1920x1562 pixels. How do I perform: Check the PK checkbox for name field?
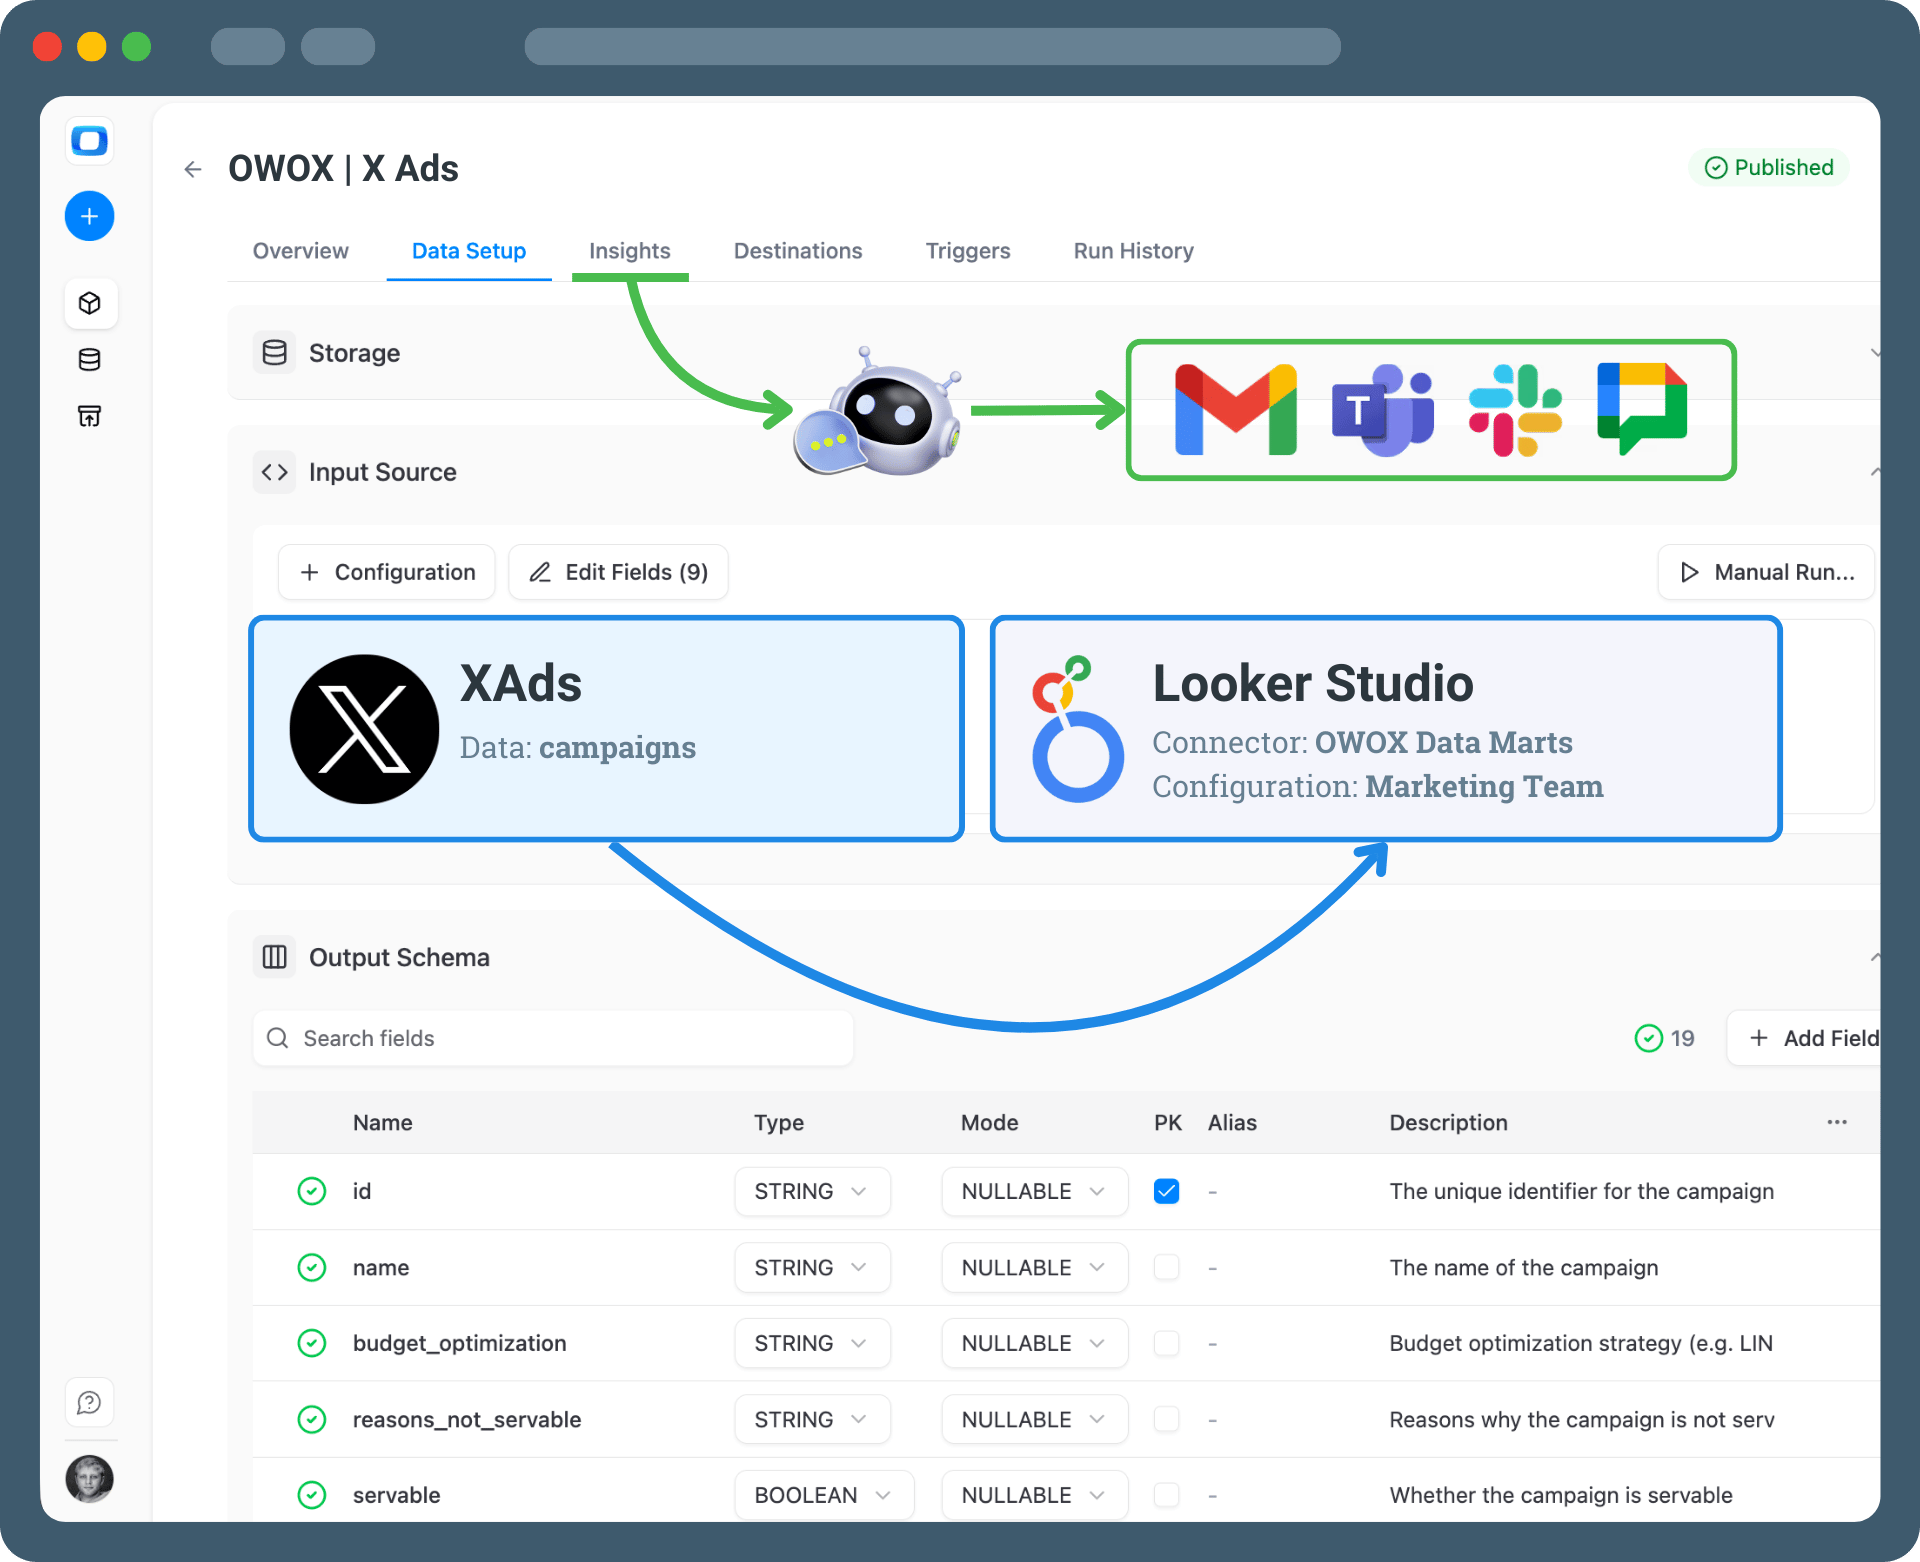coord(1166,1267)
